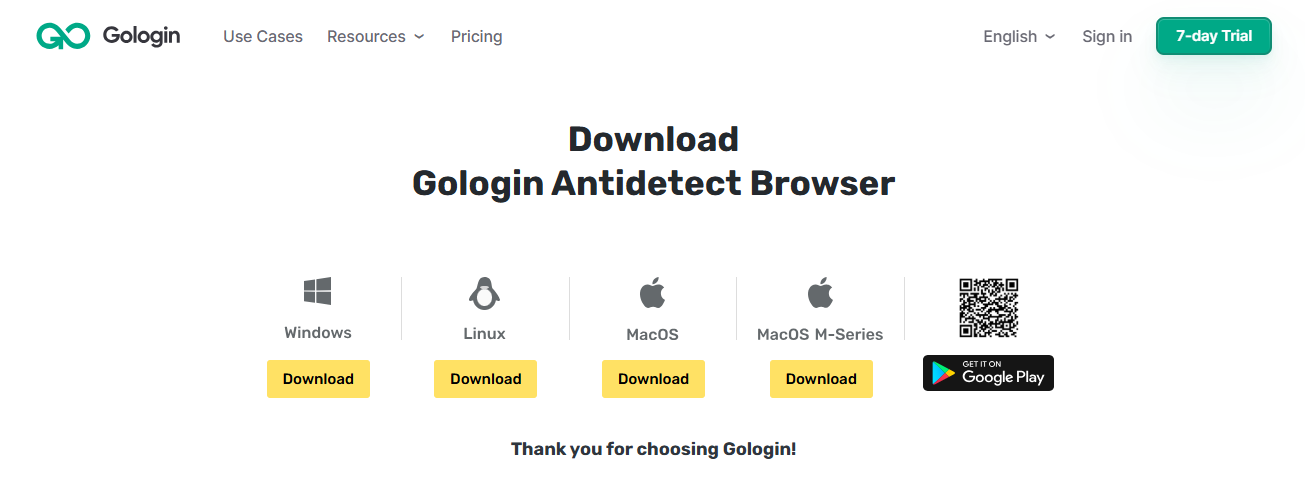Open the Use Cases menu item

pos(263,37)
